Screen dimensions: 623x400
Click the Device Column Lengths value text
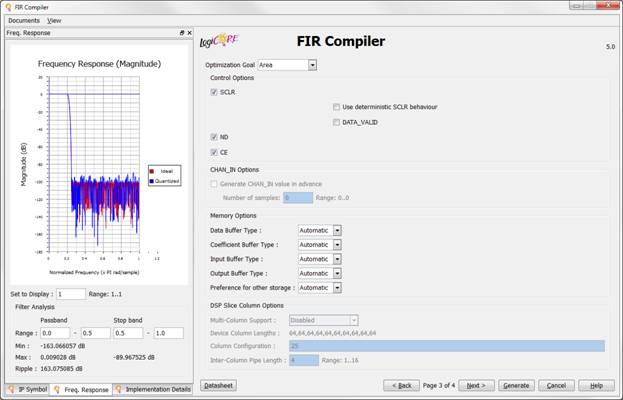[x=333, y=333]
